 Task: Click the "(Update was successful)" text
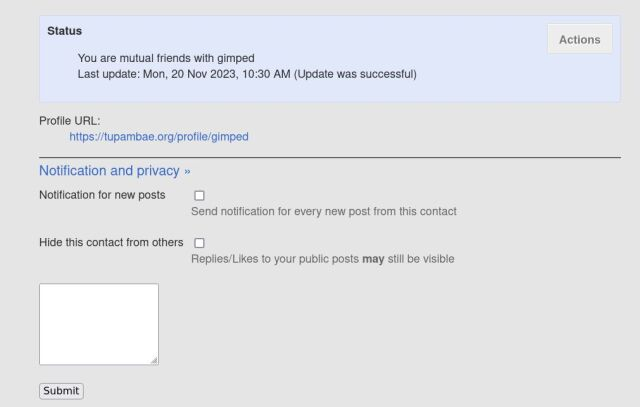(x=355, y=74)
